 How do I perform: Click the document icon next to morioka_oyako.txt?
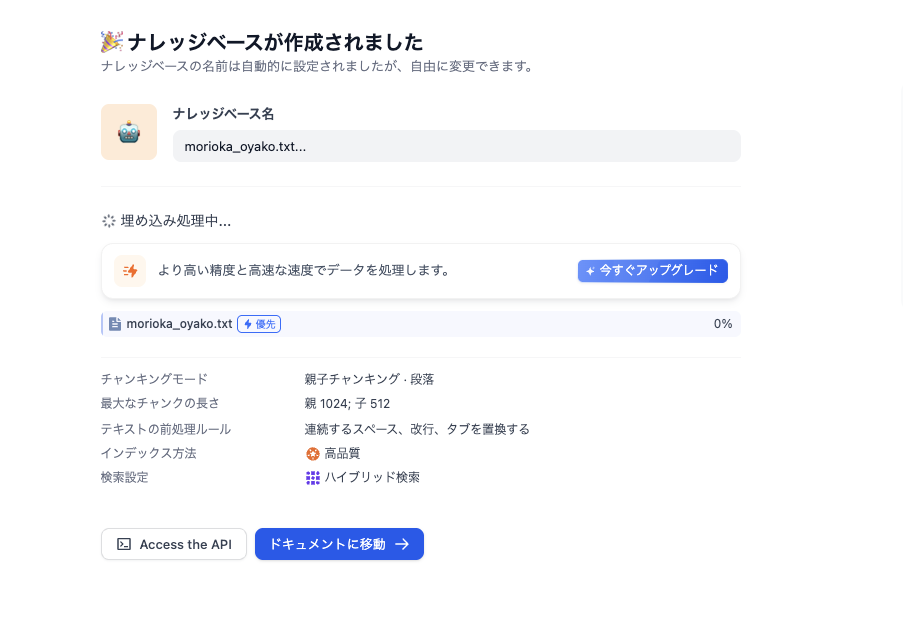[115, 323]
